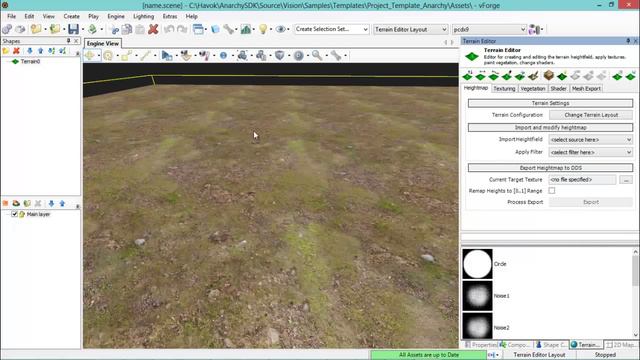Click the Current Target Texture field
Viewport: 640px width, 360px height.
pyautogui.click(x=582, y=180)
